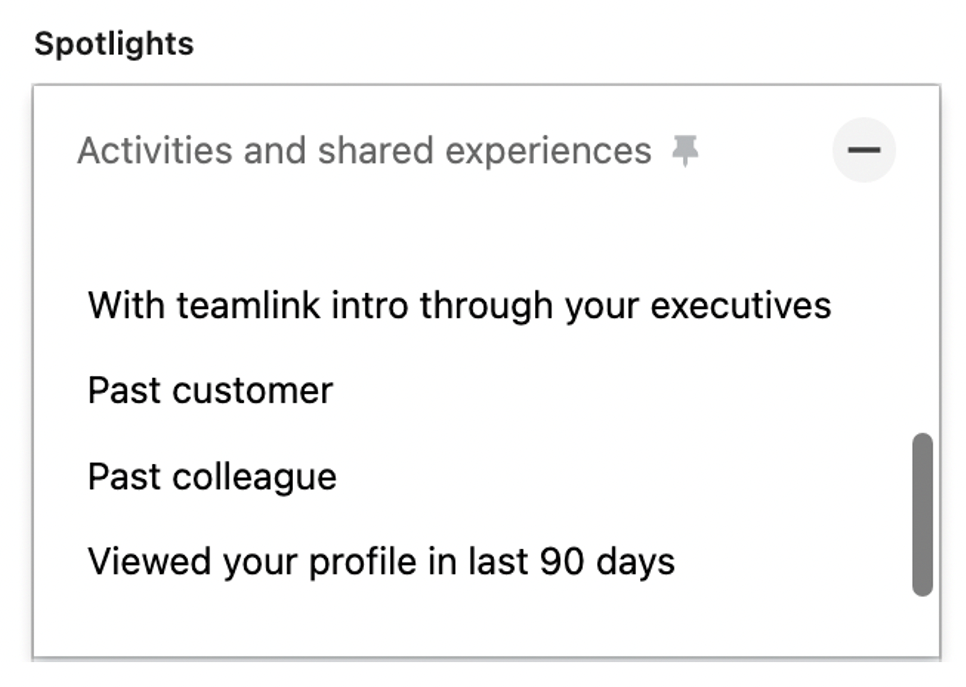Click the vertical scrollbar thumb in options list
The image size is (966, 687).
(922, 514)
